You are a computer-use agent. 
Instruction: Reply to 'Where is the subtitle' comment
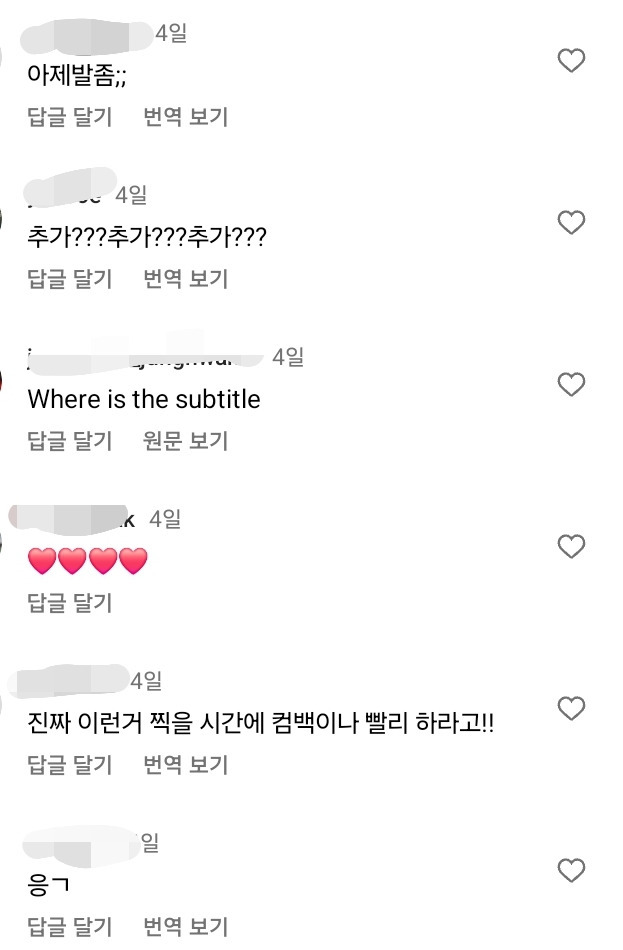pos(70,441)
